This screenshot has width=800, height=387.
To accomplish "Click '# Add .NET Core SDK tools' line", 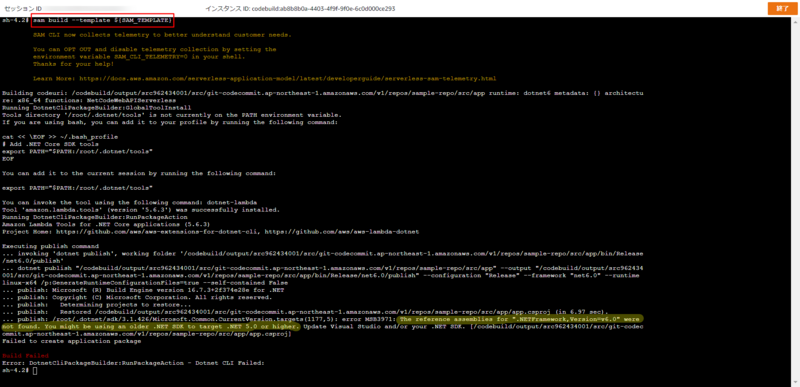I will (50, 144).
